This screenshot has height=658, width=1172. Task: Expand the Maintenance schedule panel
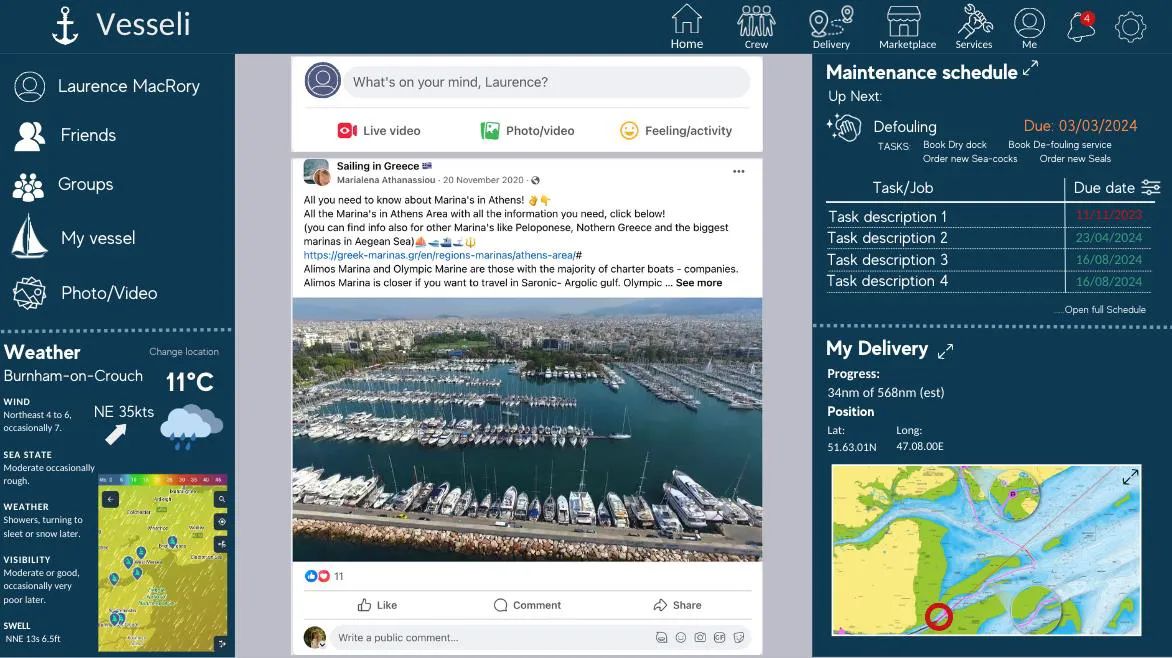tap(1030, 69)
